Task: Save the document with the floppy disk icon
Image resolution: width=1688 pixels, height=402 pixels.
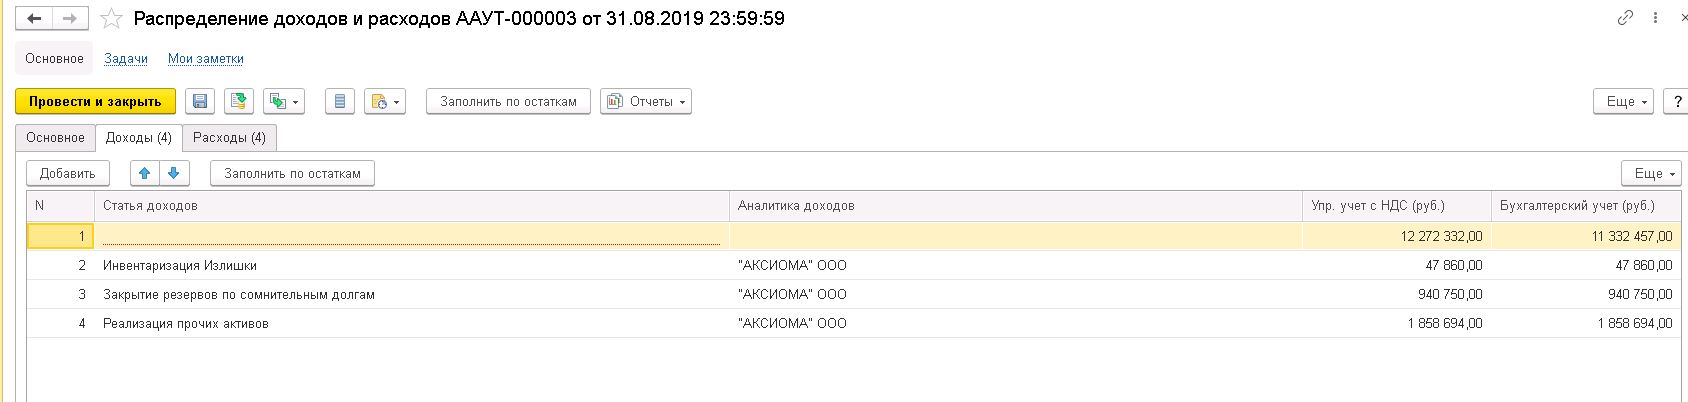Action: pyautogui.click(x=200, y=101)
